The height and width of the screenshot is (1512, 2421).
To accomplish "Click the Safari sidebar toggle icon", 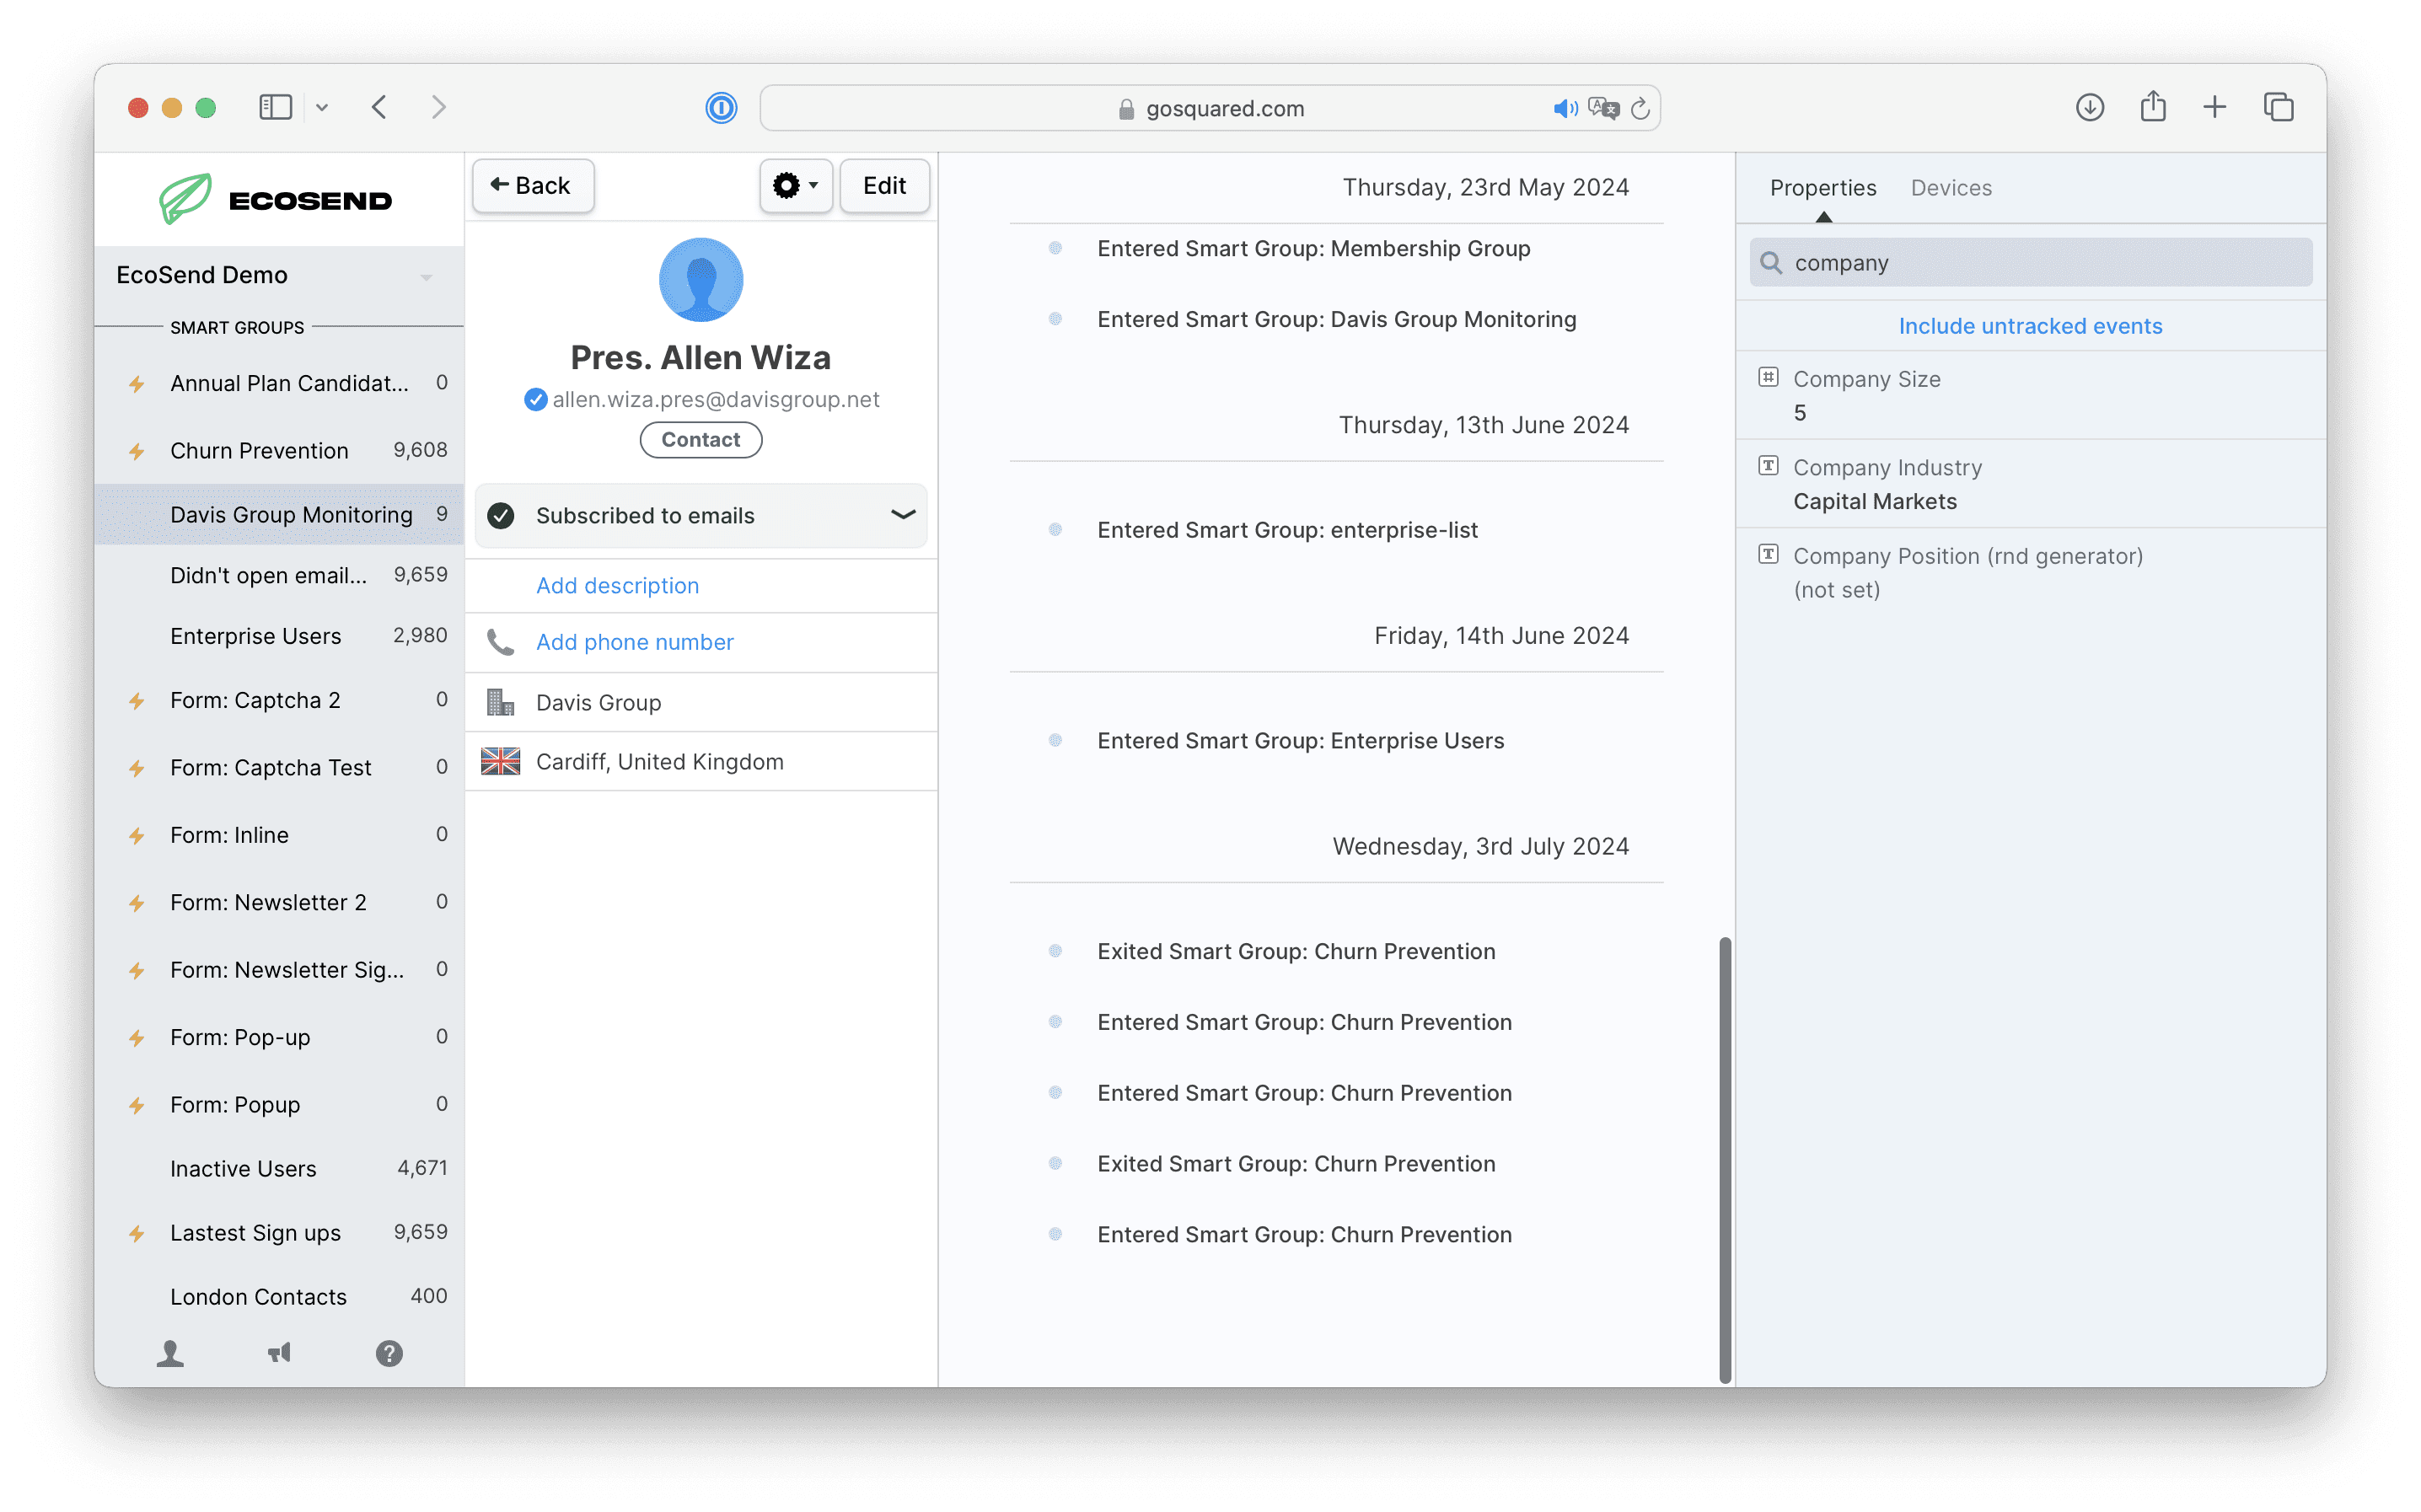I will point(275,107).
